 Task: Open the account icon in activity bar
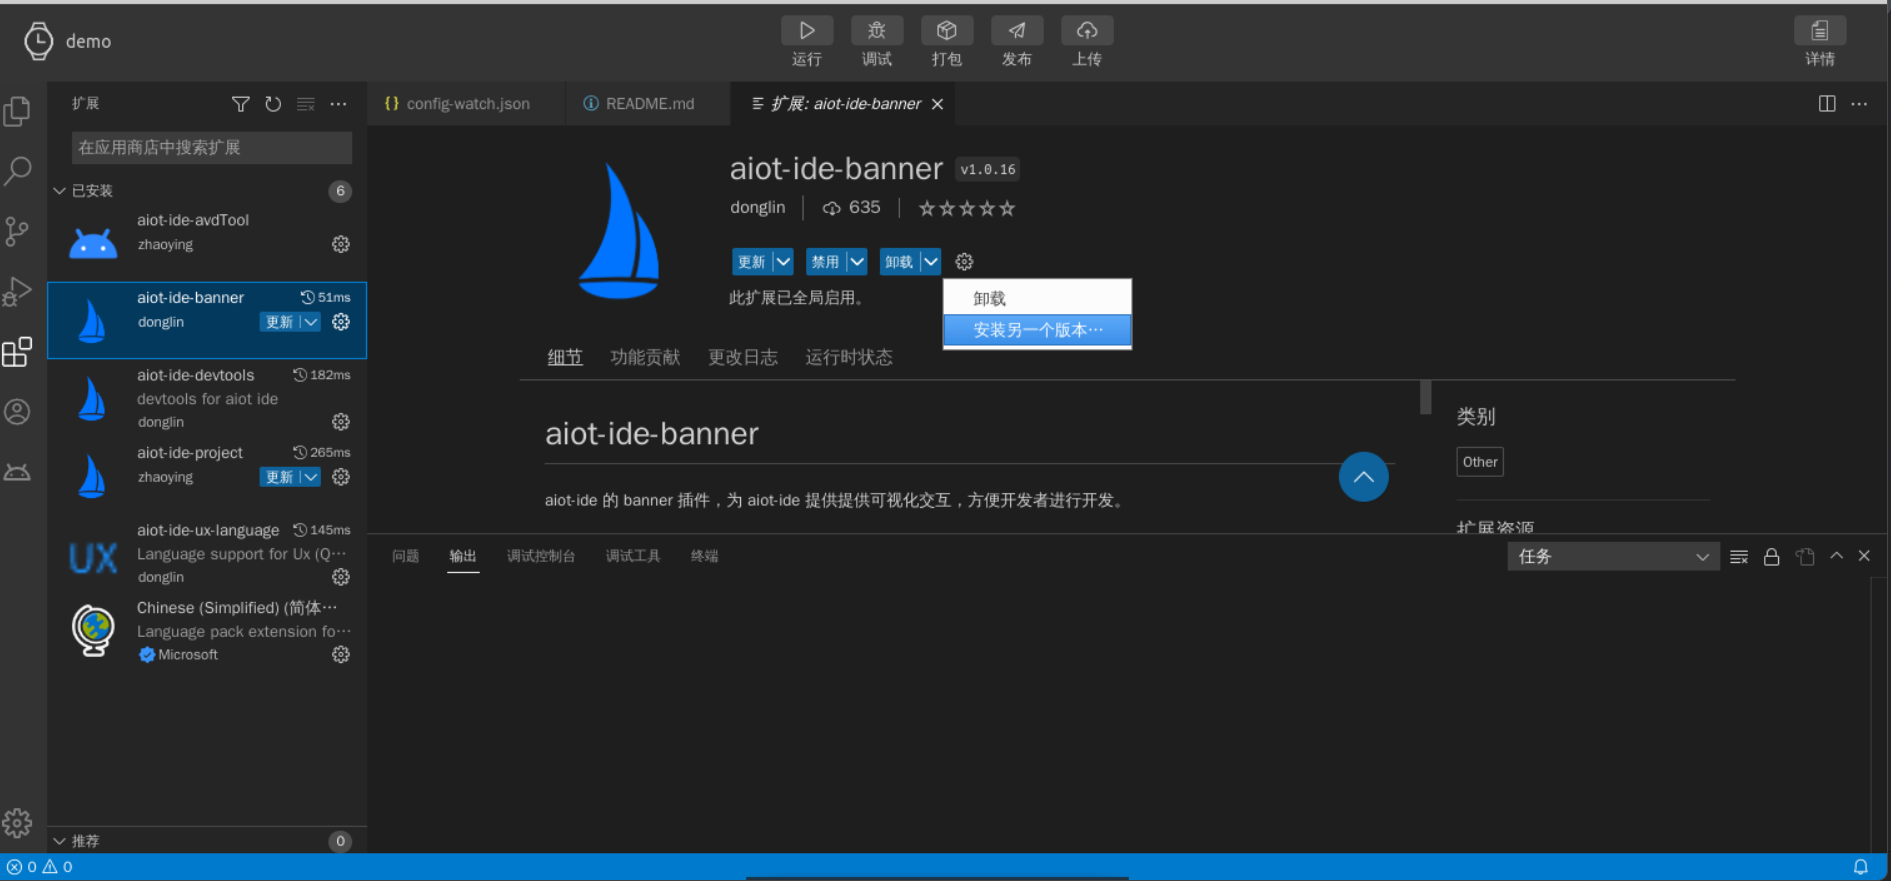pos(17,412)
